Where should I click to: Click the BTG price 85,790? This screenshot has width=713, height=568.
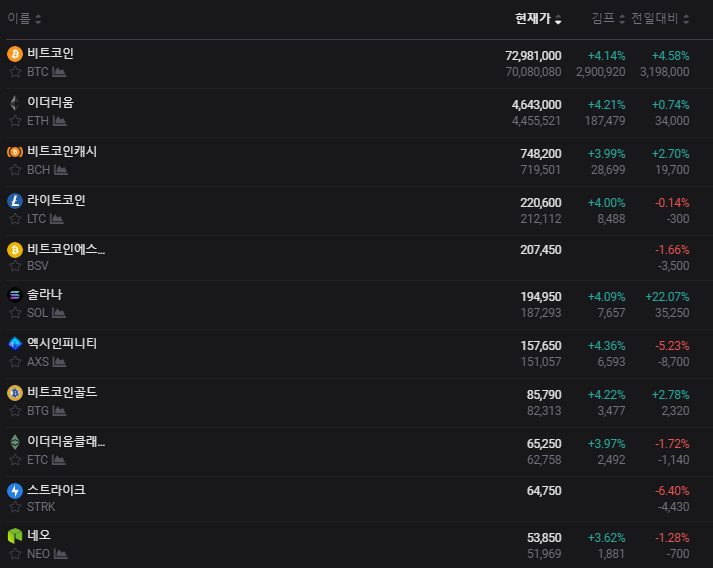pos(544,395)
